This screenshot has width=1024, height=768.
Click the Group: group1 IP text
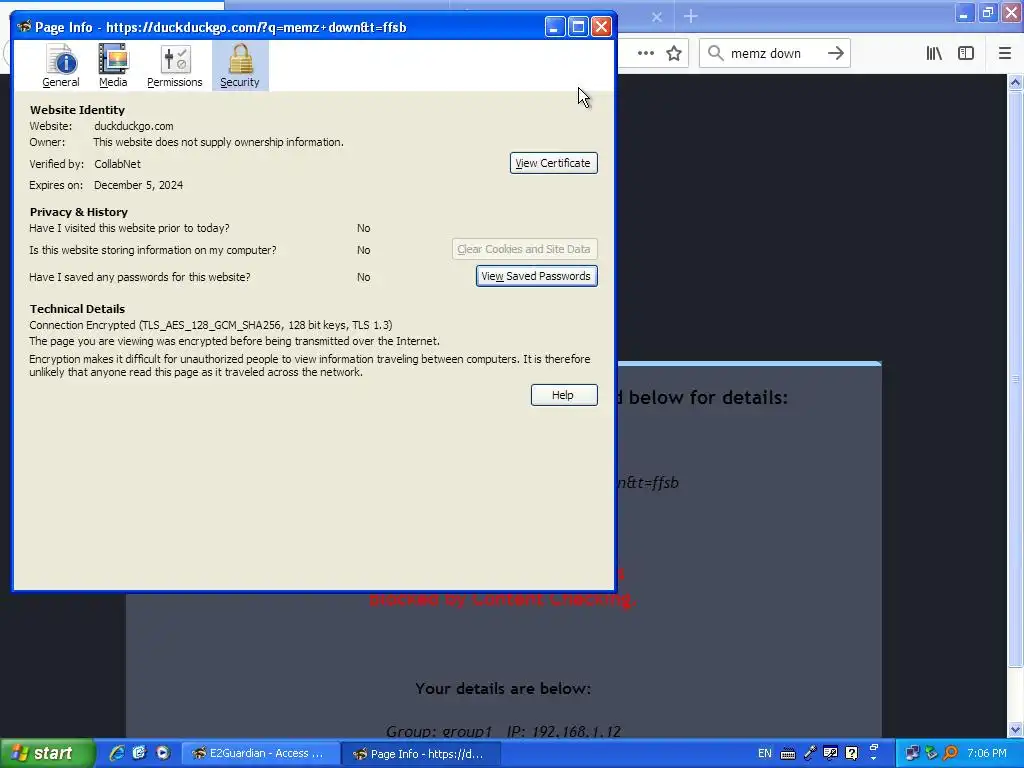pos(503,731)
